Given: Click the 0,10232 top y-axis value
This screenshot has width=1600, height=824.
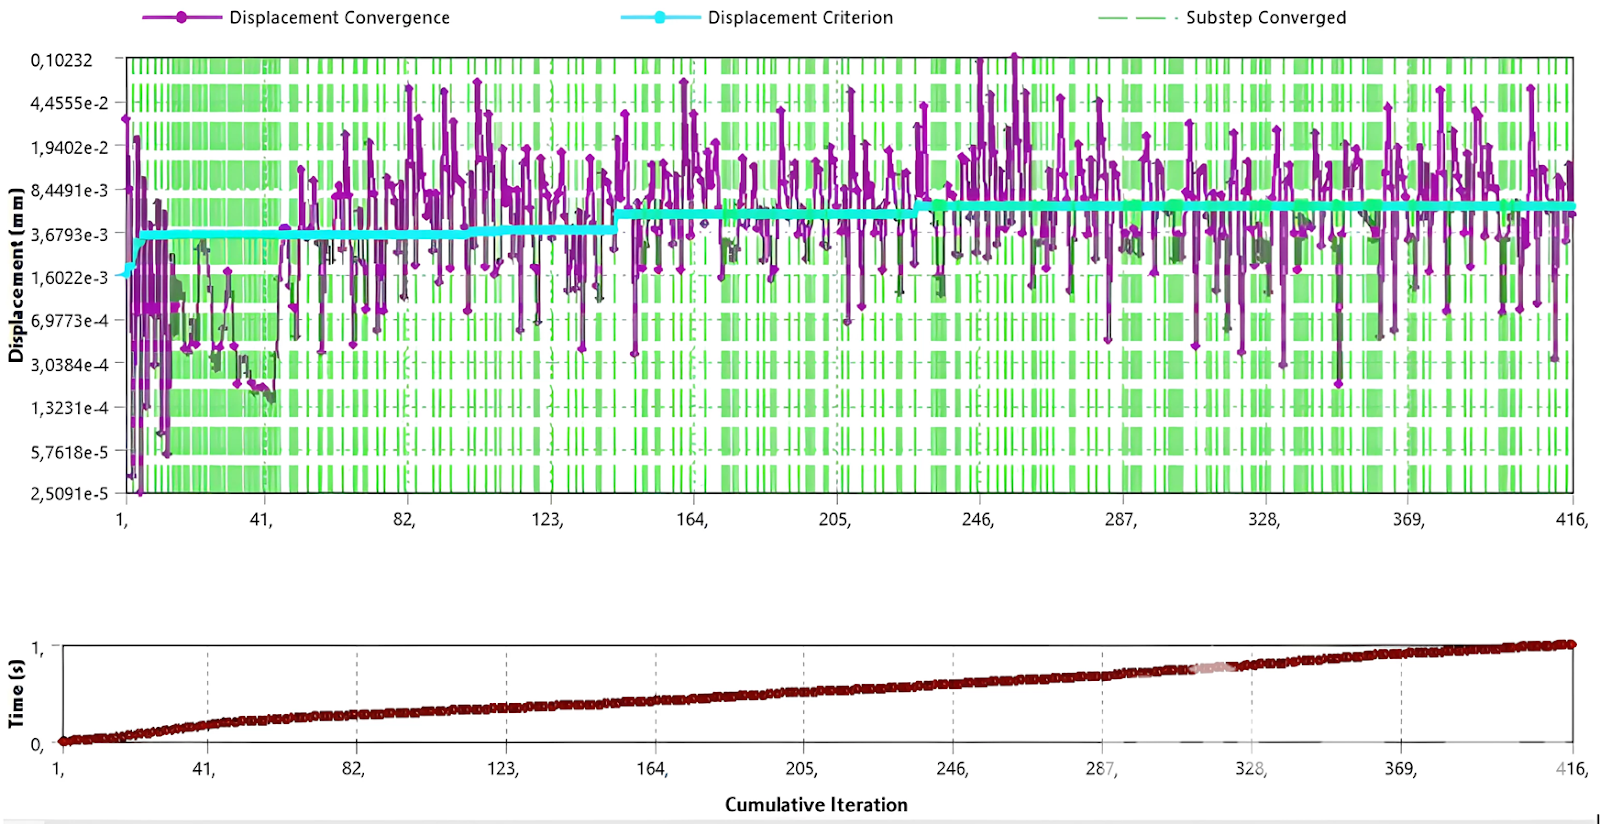Looking at the screenshot, I should pyautogui.click(x=62, y=61).
